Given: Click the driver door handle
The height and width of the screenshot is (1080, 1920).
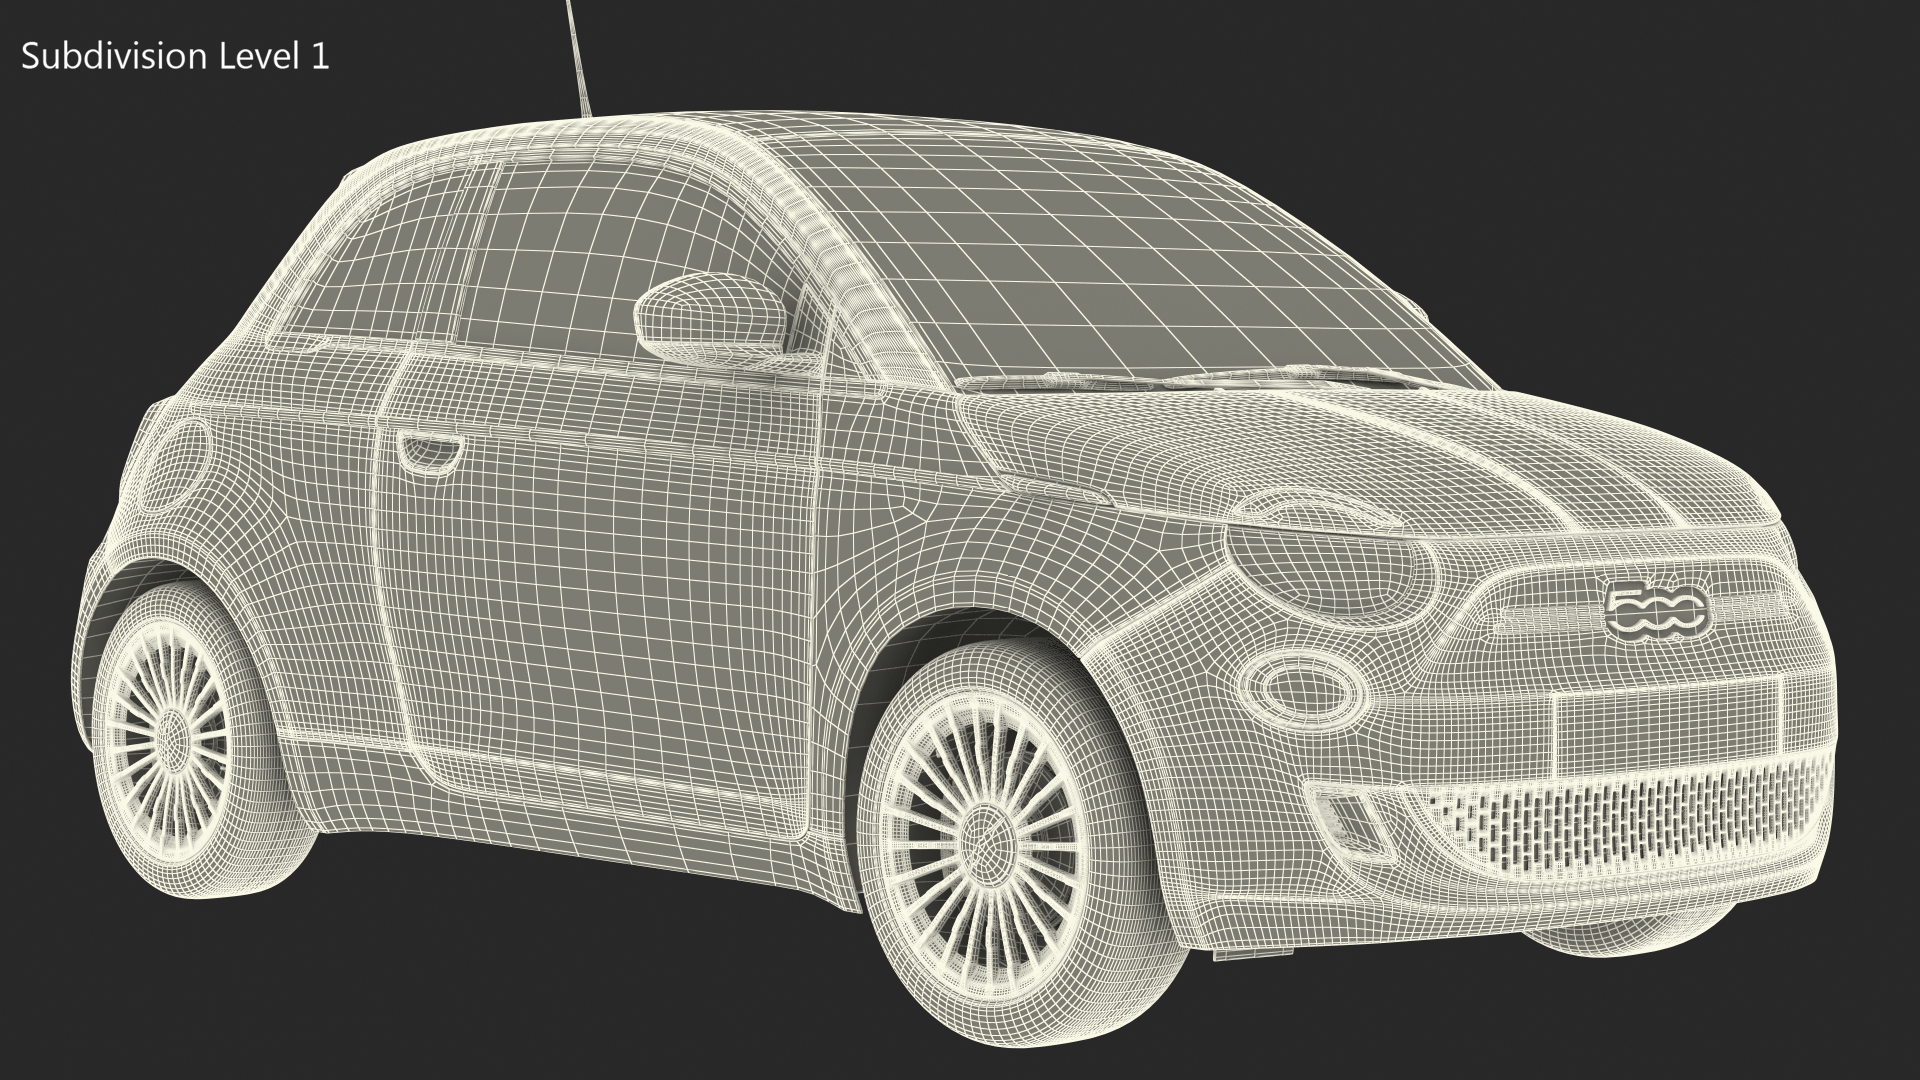Looking at the screenshot, I should [x=430, y=449].
